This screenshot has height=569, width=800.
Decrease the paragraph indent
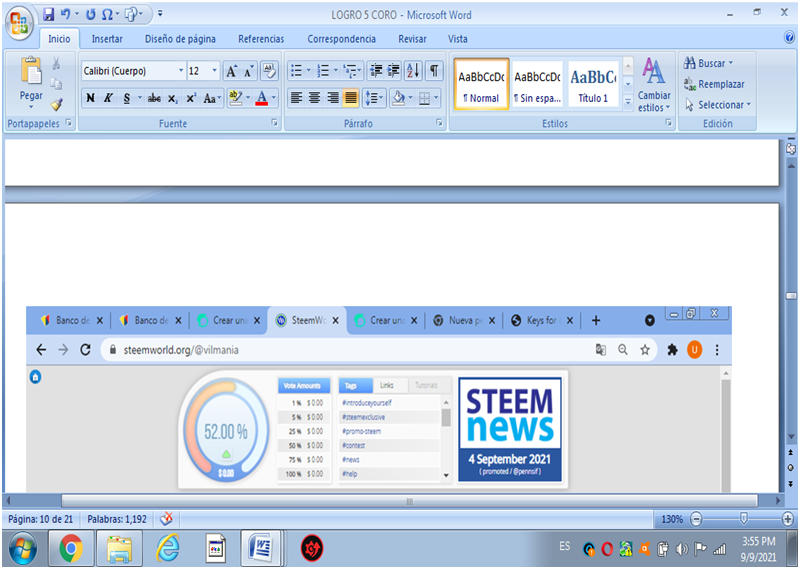pyautogui.click(x=376, y=70)
